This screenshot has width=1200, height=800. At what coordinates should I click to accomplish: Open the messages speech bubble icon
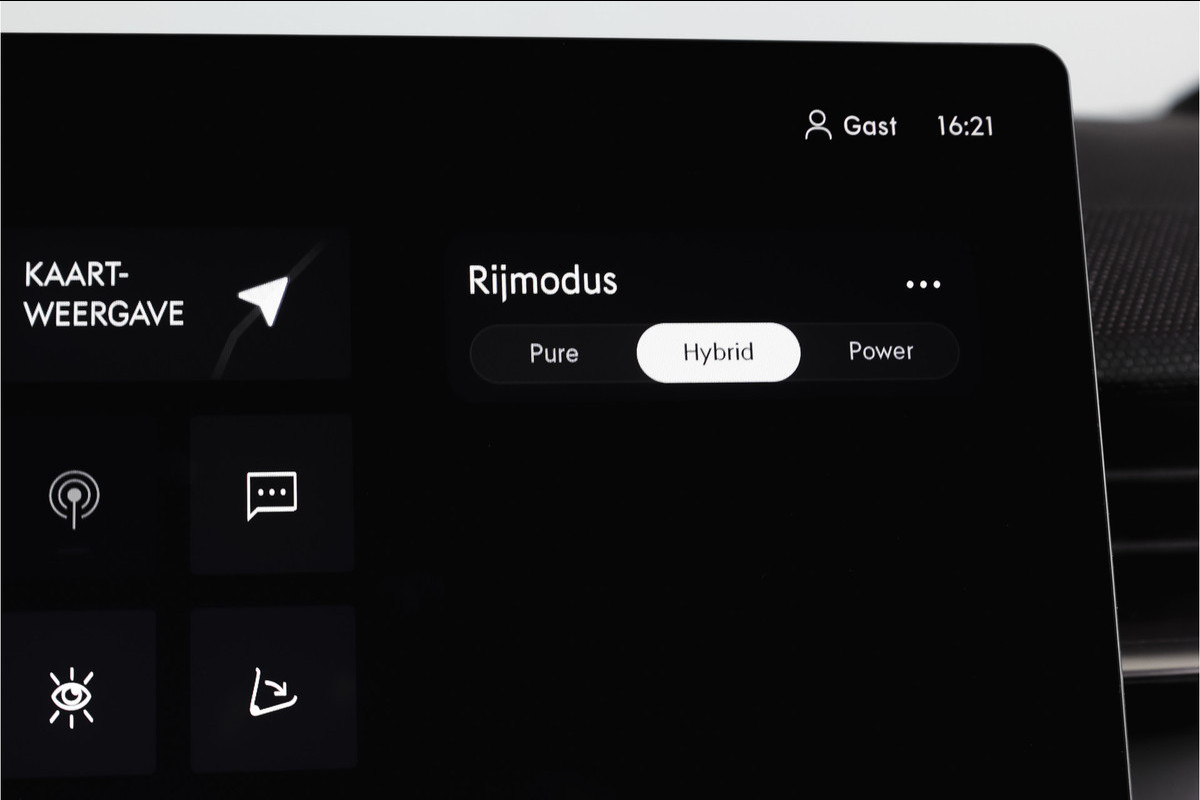272,495
